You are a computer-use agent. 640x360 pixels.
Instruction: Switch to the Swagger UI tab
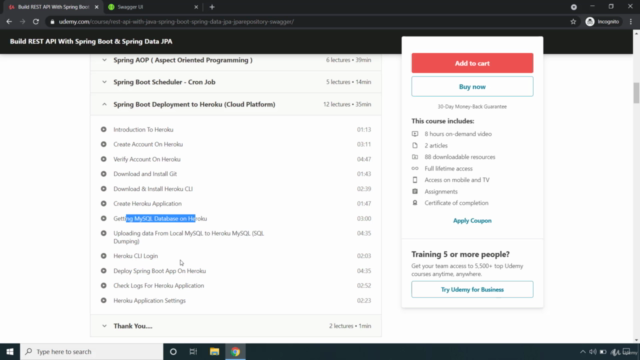(x=153, y=7)
